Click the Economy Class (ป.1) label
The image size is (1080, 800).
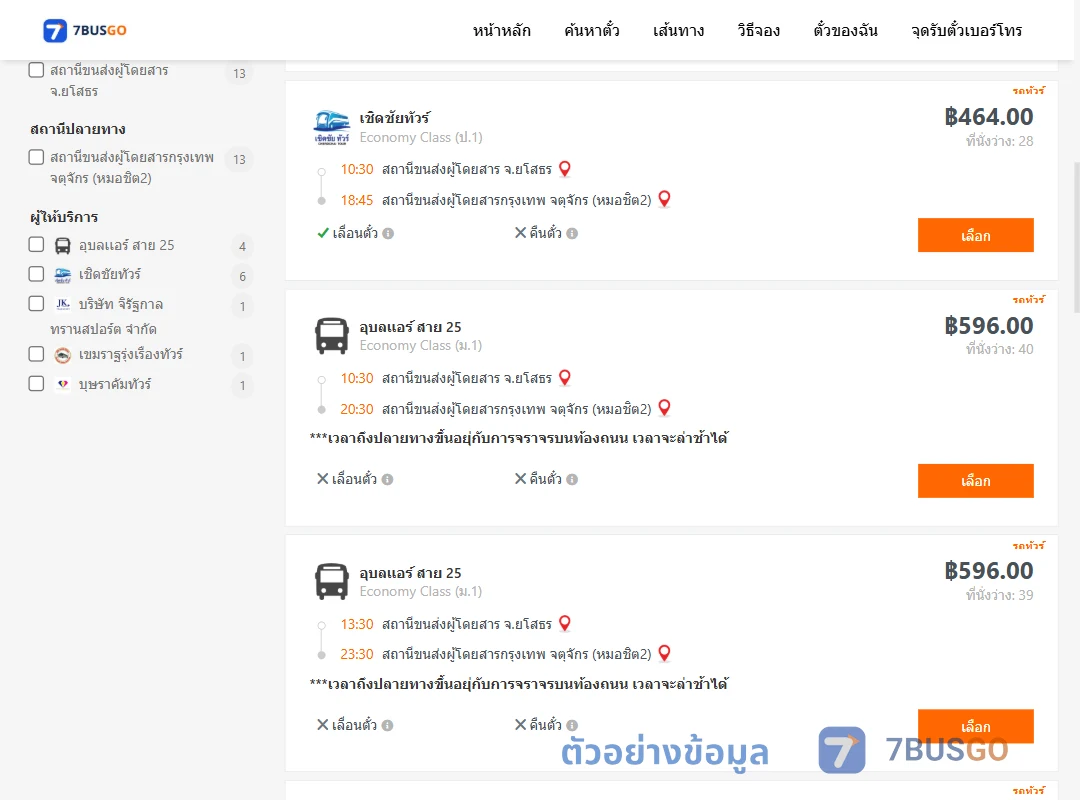[421, 137]
